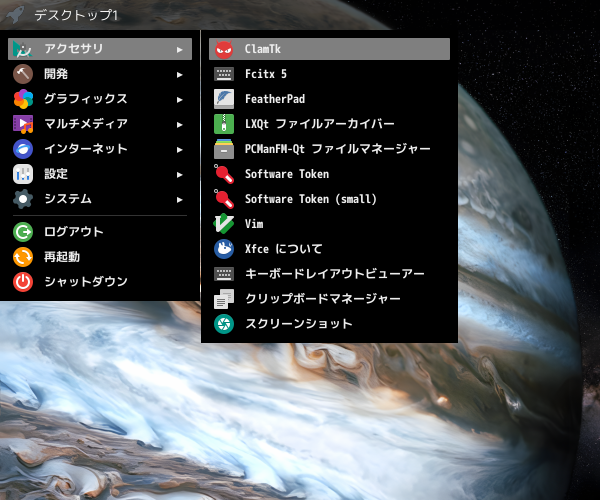Click the Vim green logo icon

pyautogui.click(x=223, y=224)
